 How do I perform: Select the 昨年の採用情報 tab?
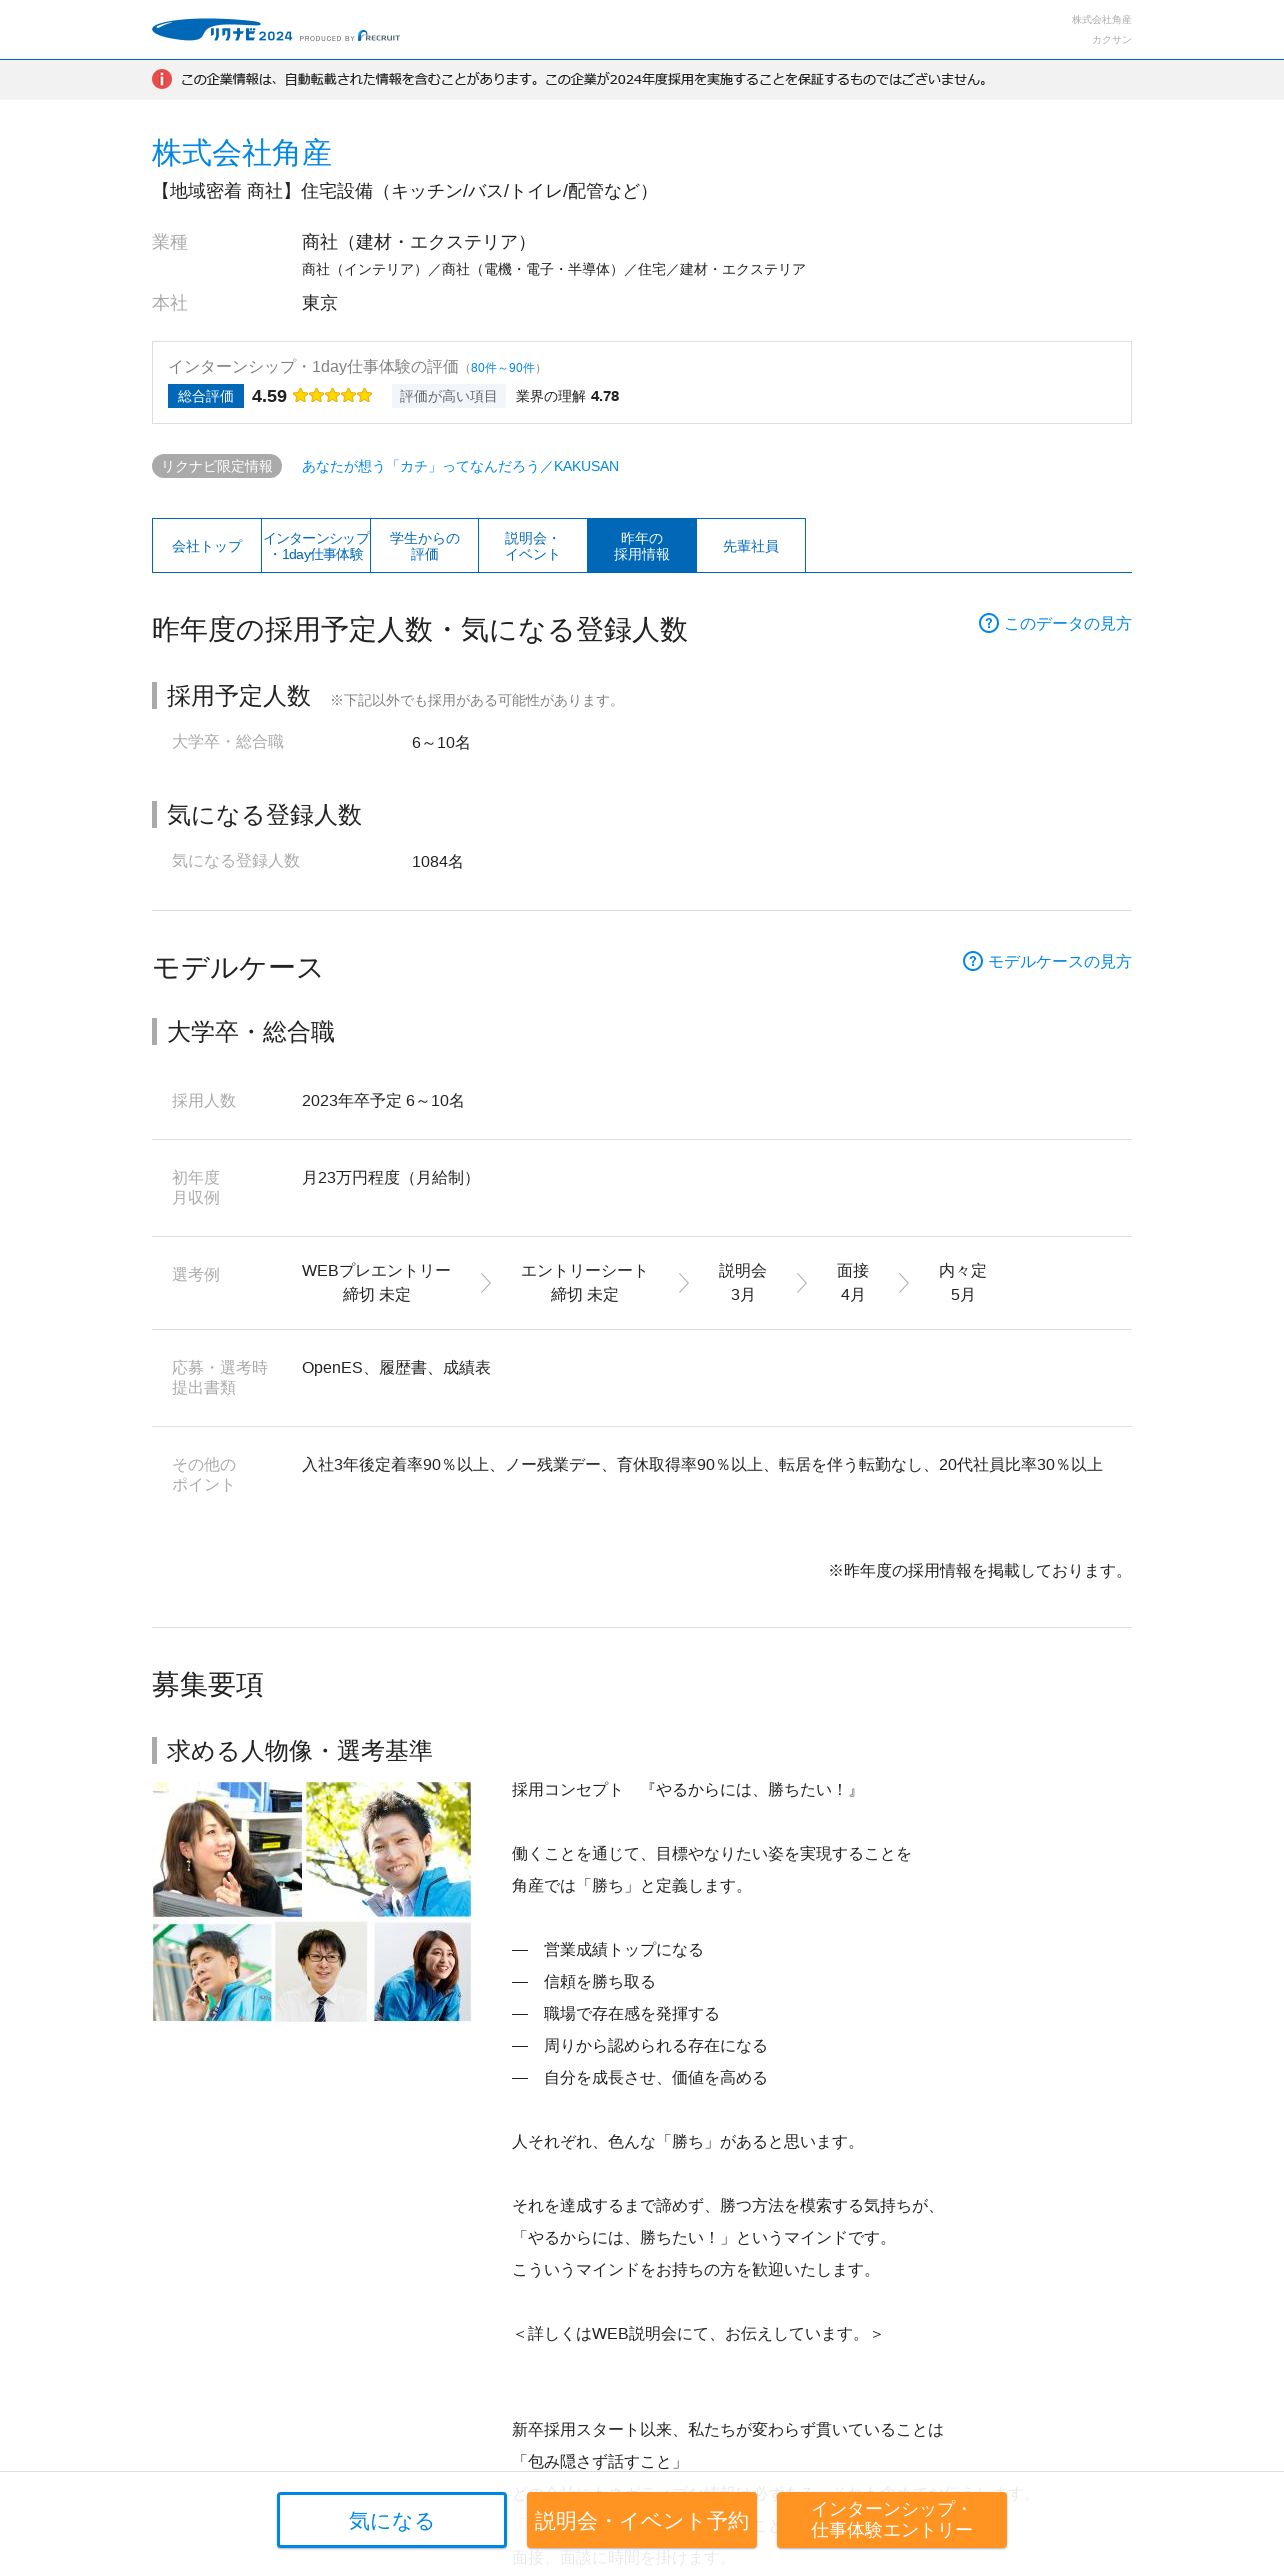point(642,546)
